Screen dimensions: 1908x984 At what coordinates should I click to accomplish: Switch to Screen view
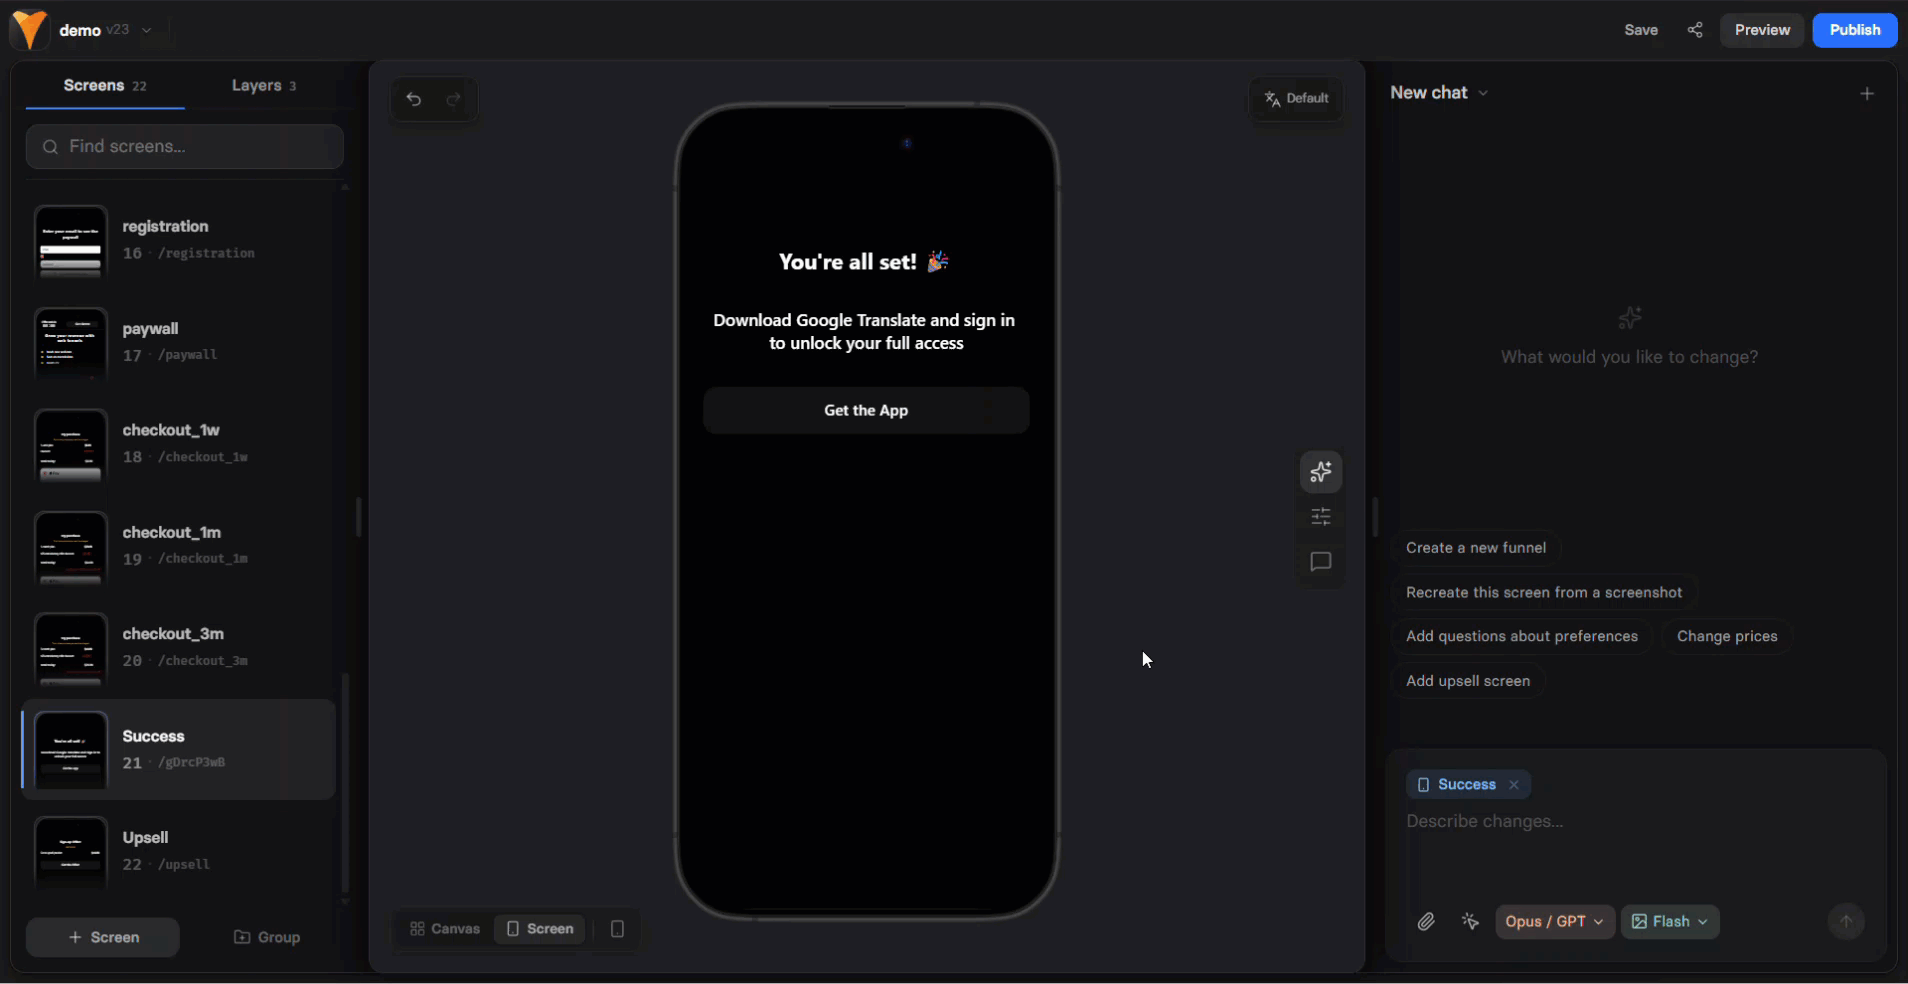click(540, 929)
